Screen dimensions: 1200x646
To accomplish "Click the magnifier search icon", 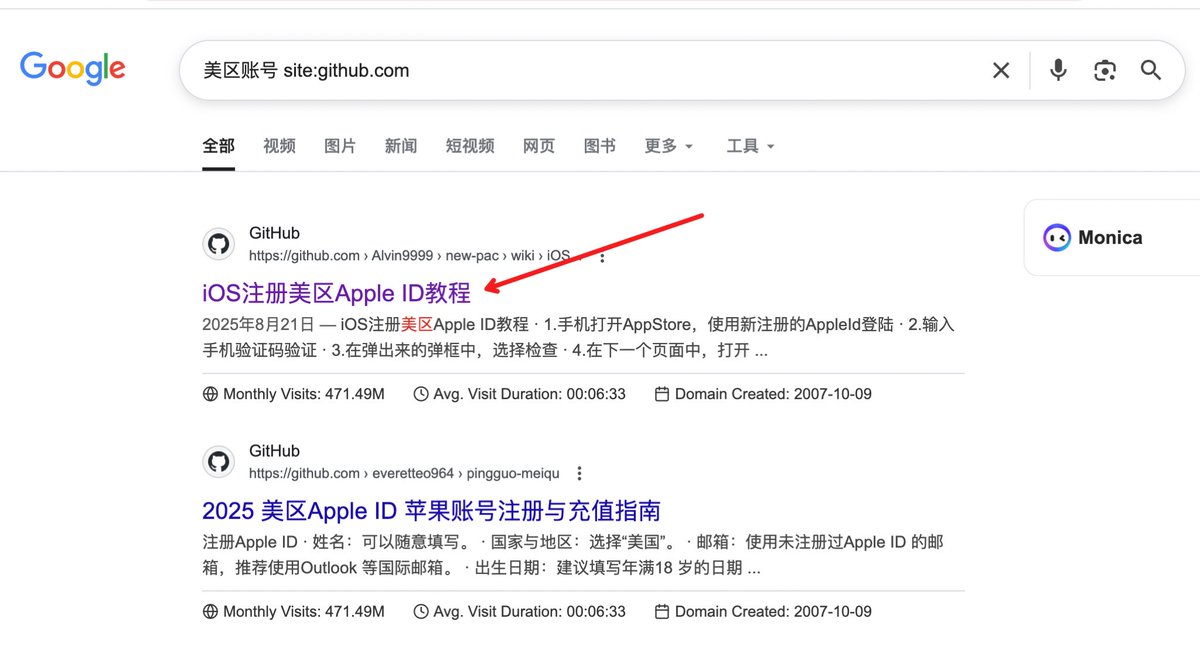I will click(1151, 70).
